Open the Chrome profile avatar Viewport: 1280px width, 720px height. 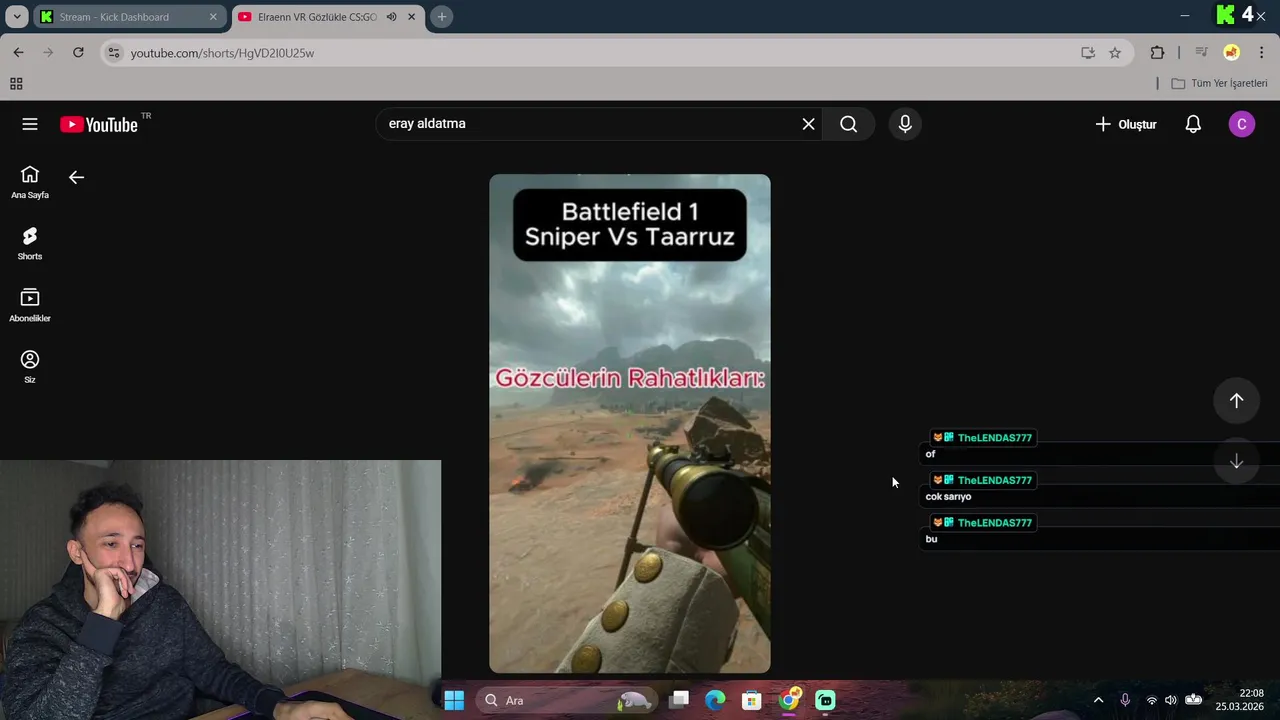(x=1231, y=53)
